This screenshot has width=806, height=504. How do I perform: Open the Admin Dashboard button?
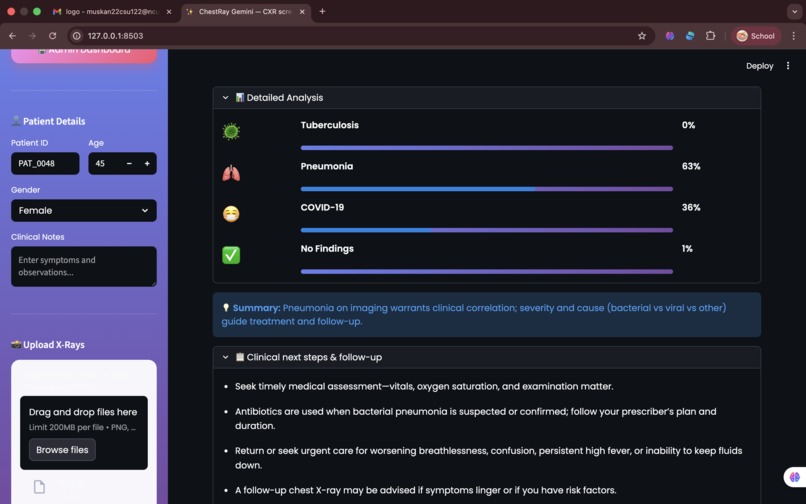[x=84, y=55]
